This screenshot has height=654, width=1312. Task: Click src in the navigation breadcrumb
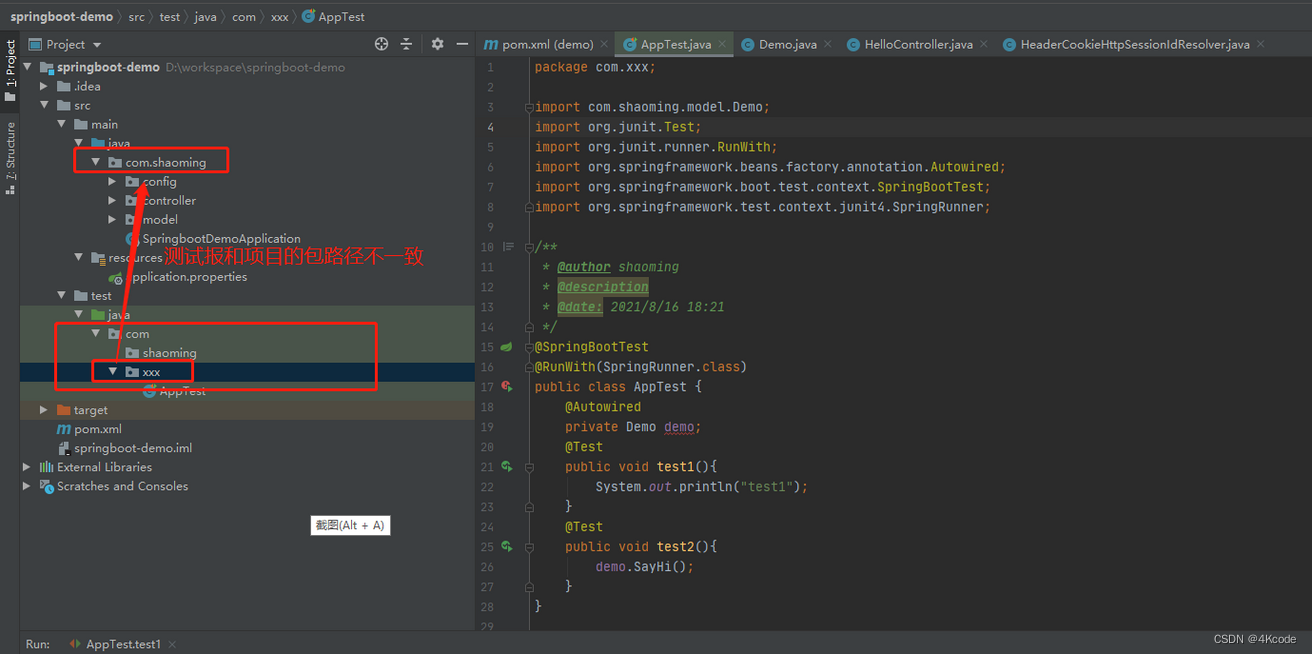click(136, 16)
